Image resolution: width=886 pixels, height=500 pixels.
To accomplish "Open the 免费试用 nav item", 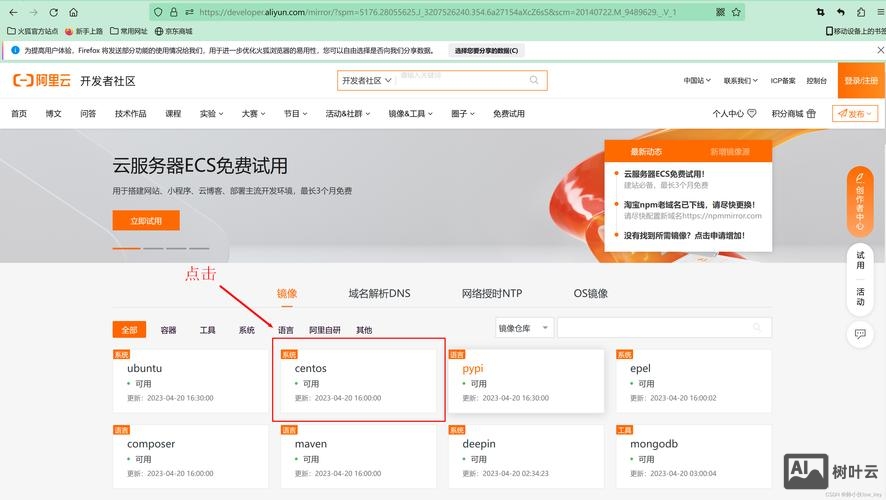I will tap(509, 114).
